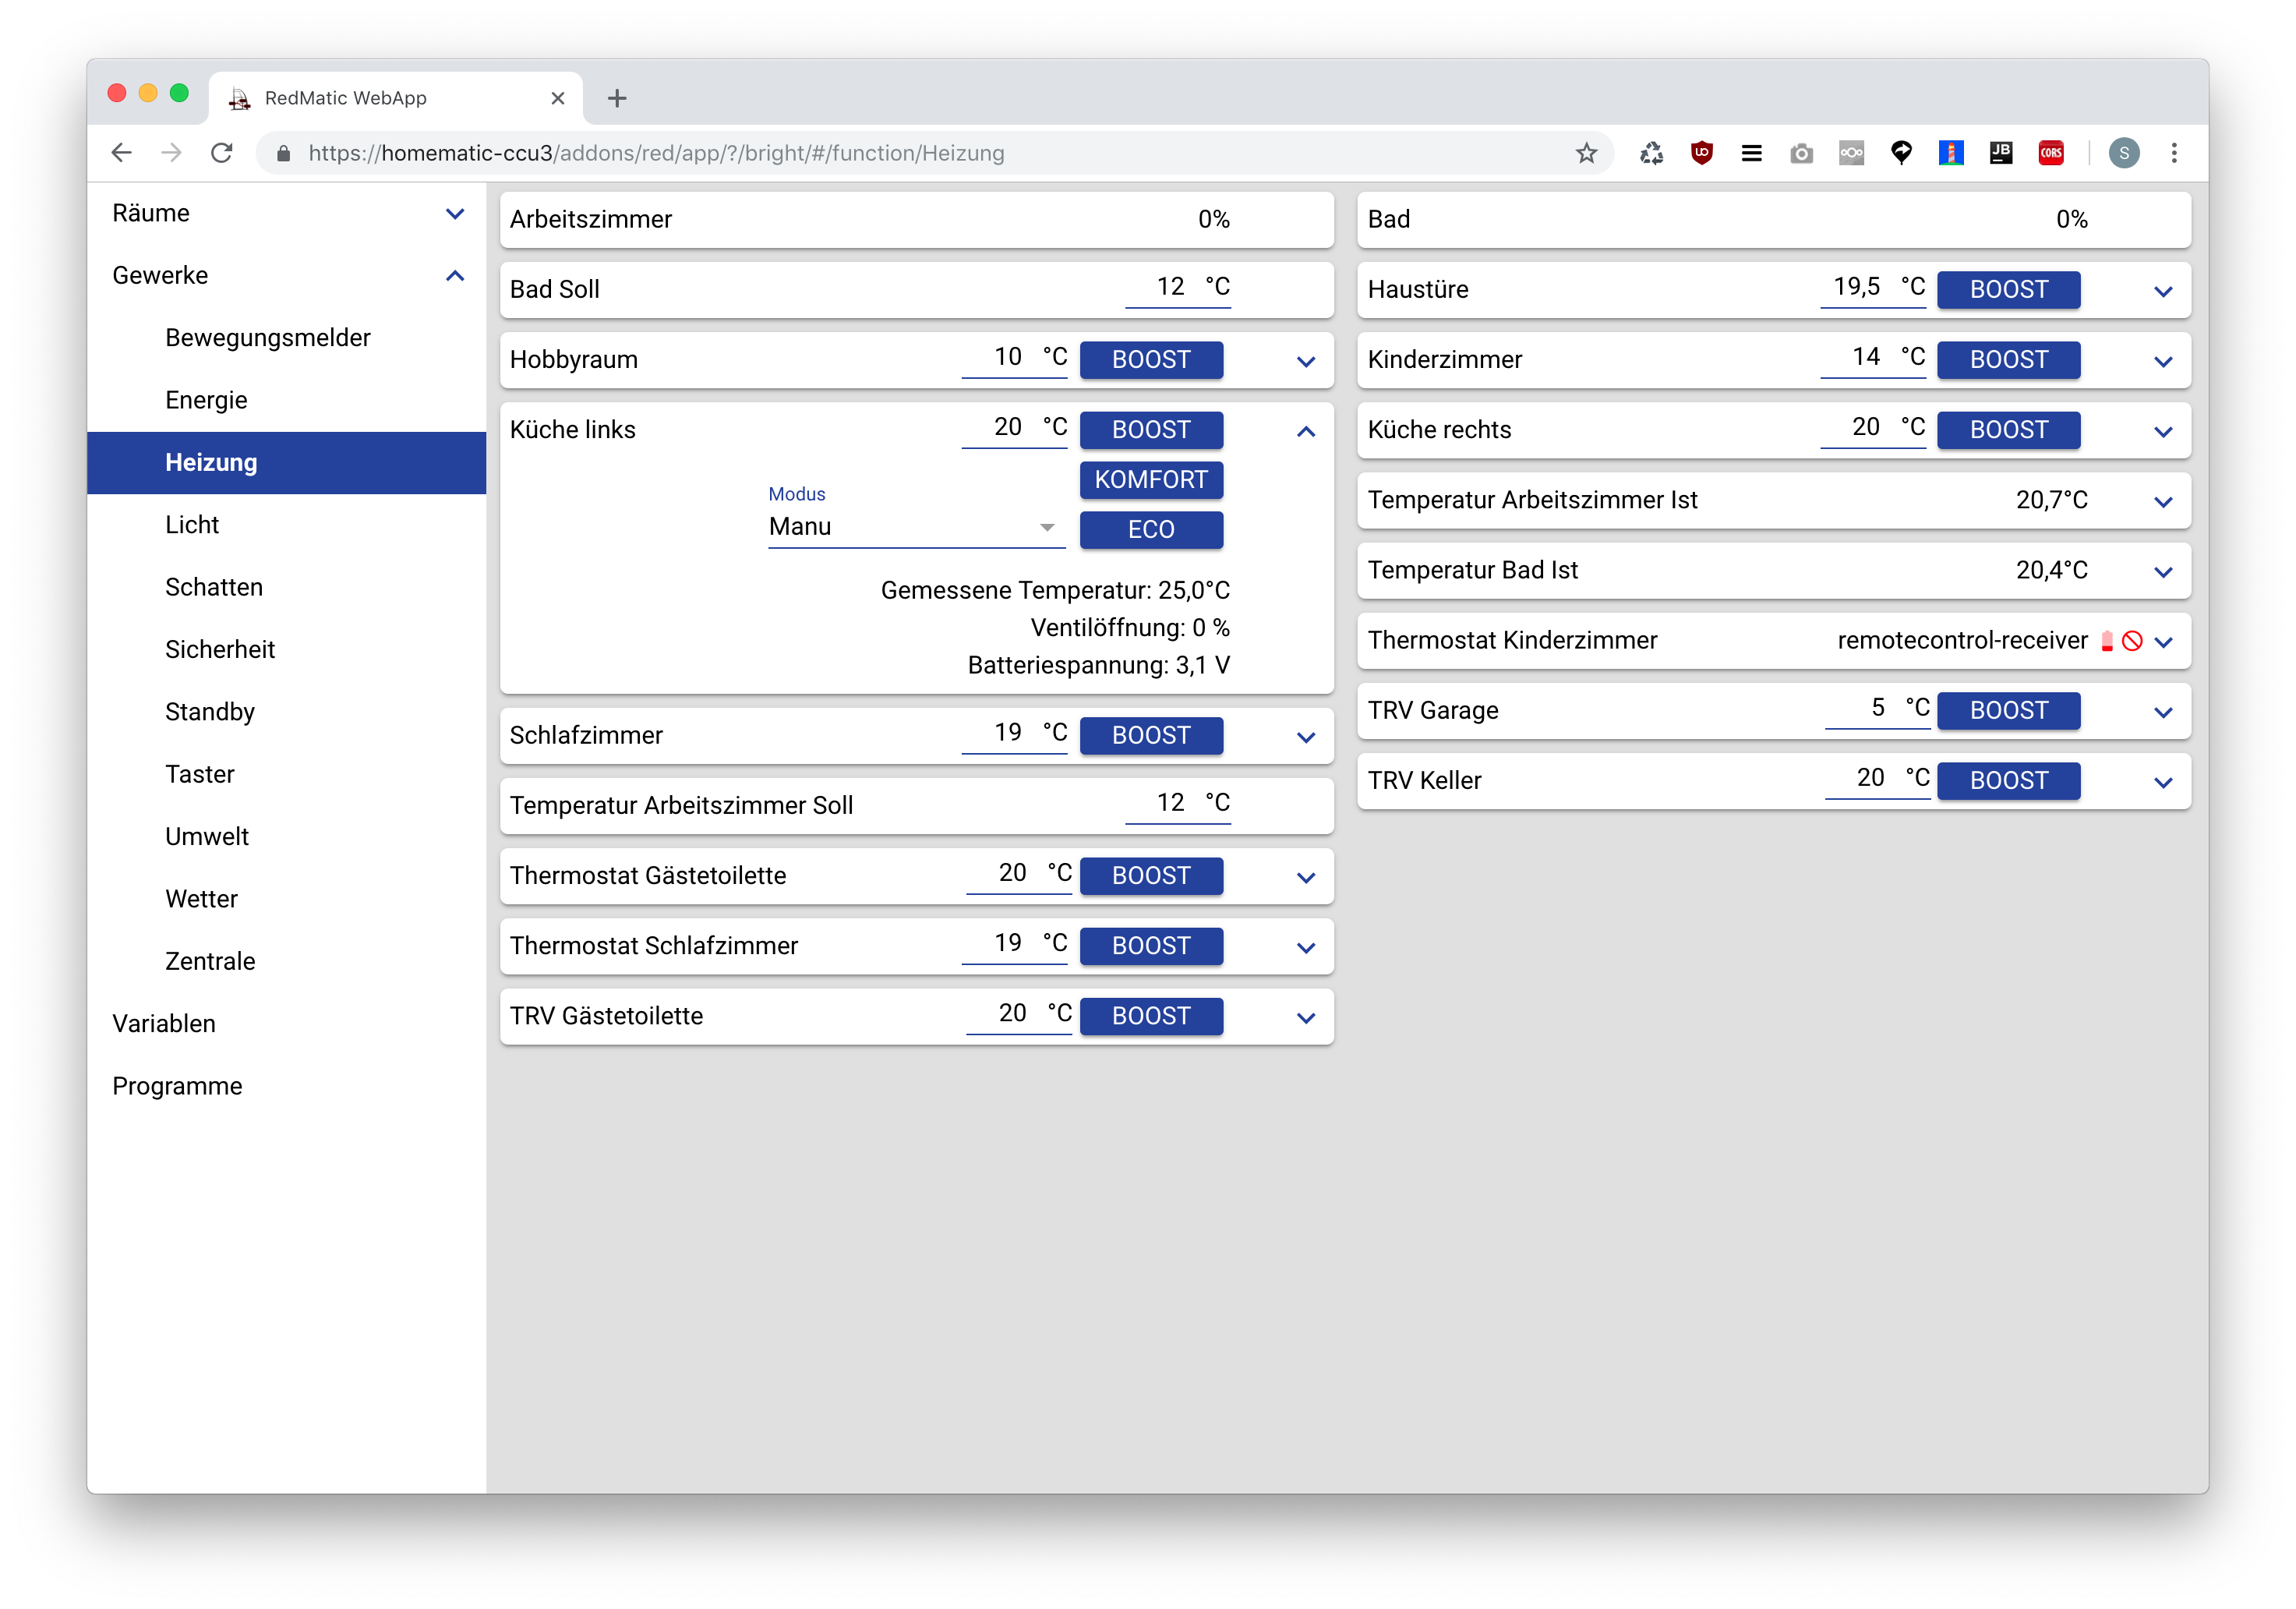
Task: Expand the Räume sidebar section
Action: [455, 214]
